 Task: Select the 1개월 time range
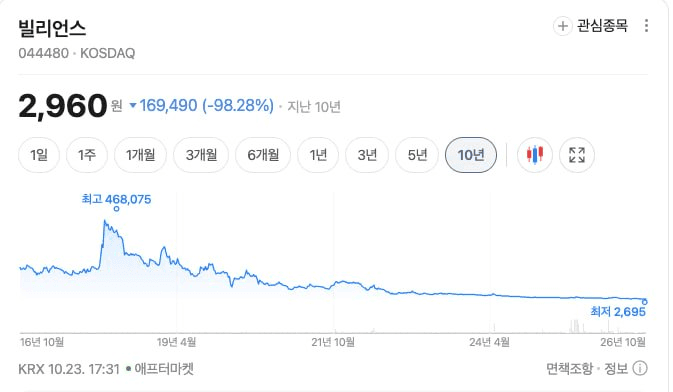click(x=140, y=155)
